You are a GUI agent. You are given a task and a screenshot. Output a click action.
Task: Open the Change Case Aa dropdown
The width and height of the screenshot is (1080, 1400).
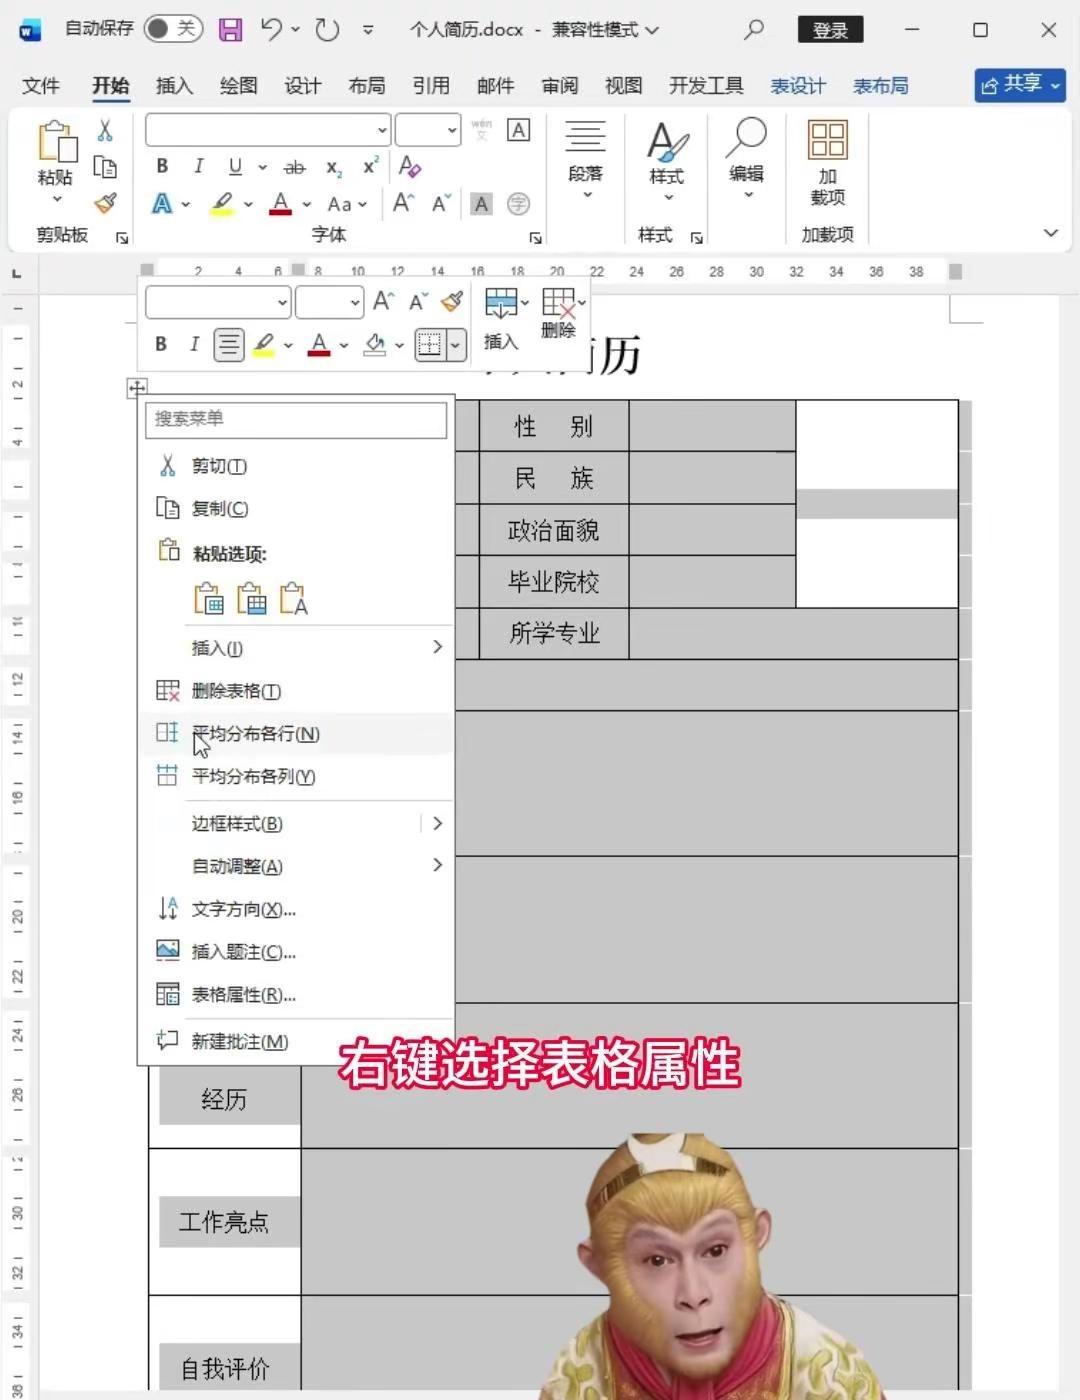(346, 204)
